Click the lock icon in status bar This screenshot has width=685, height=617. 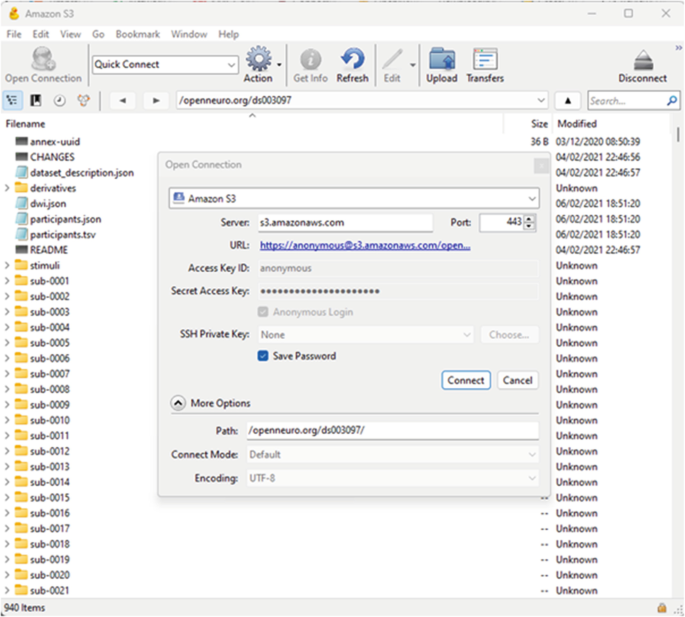point(662,608)
